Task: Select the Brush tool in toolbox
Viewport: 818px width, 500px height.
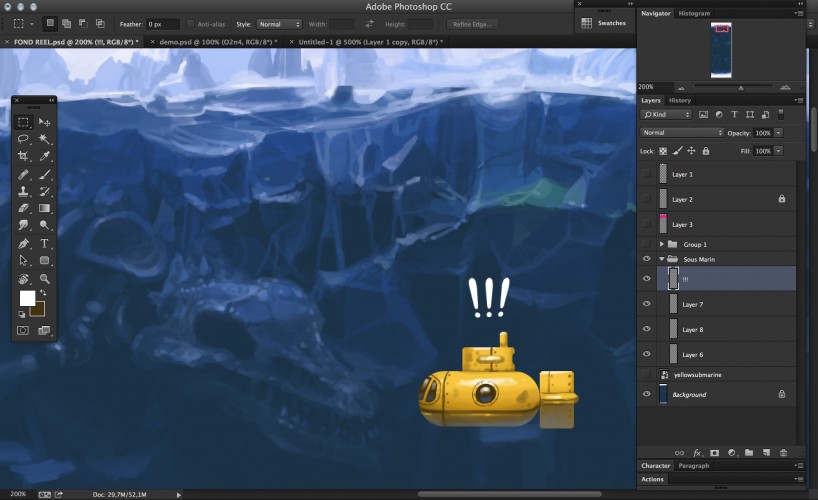Action: (44, 175)
